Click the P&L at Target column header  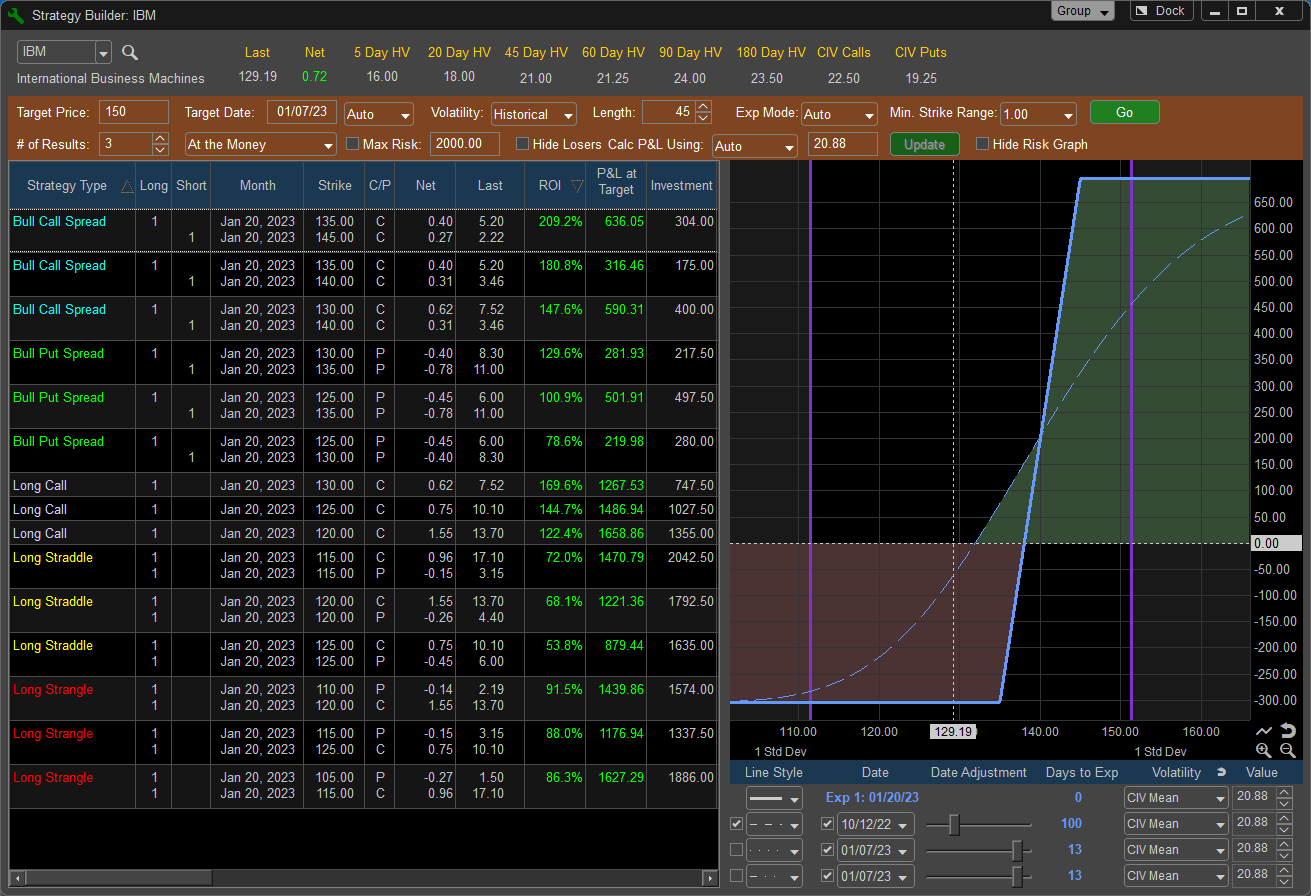click(x=616, y=186)
